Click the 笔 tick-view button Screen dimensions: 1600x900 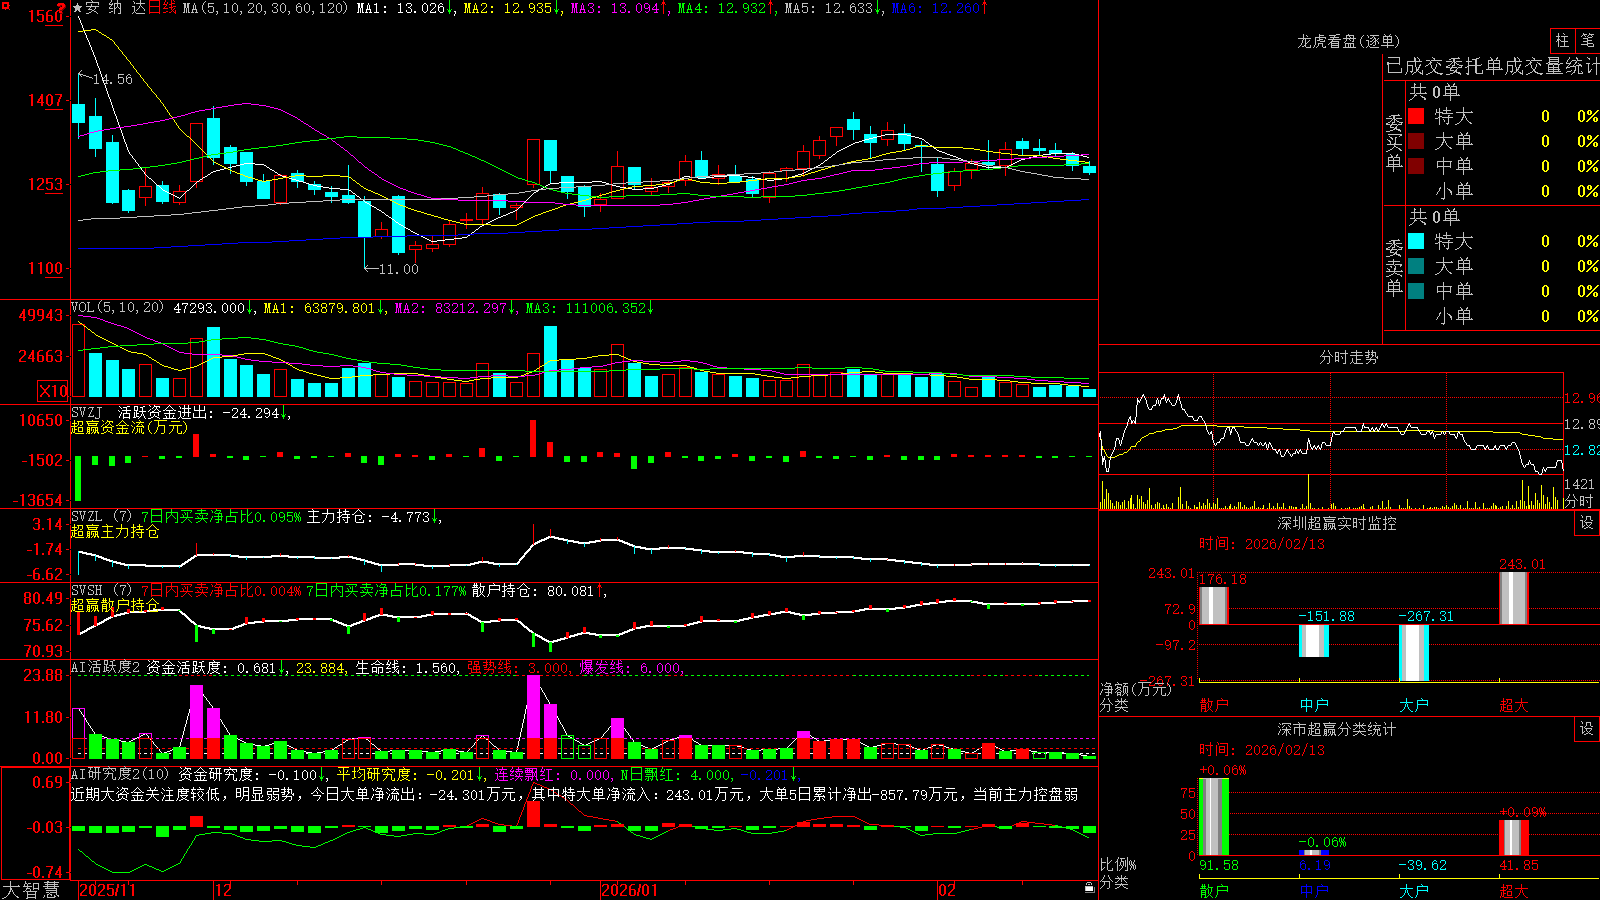click(x=1588, y=41)
